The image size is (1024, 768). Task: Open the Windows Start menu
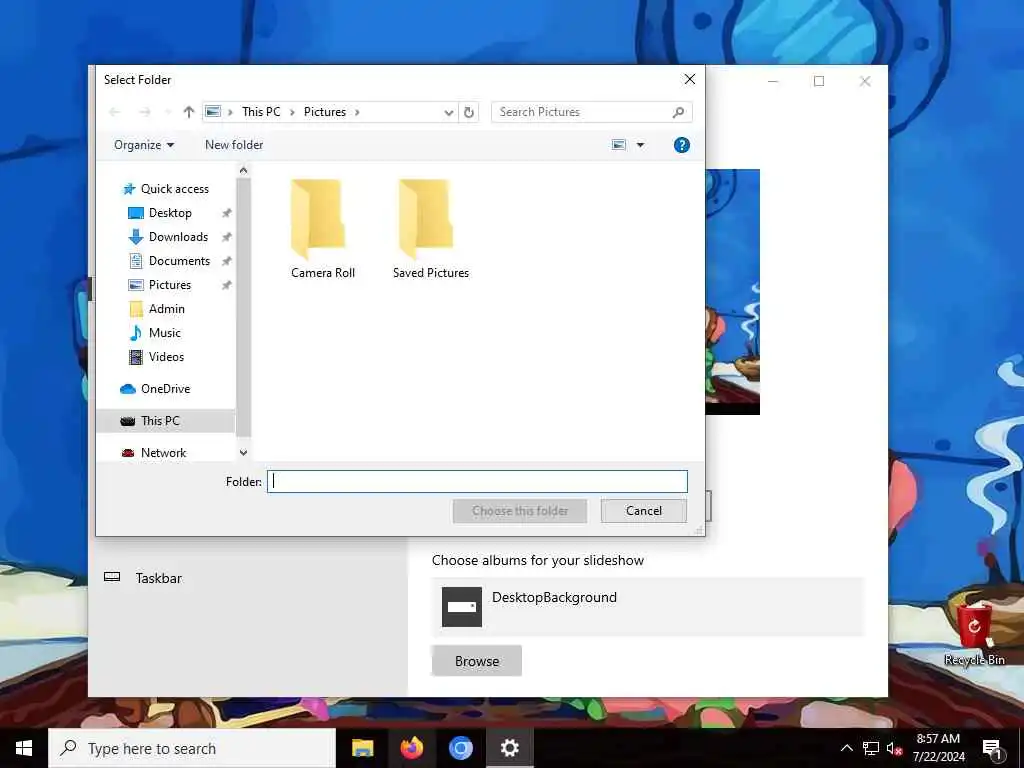coord(24,748)
